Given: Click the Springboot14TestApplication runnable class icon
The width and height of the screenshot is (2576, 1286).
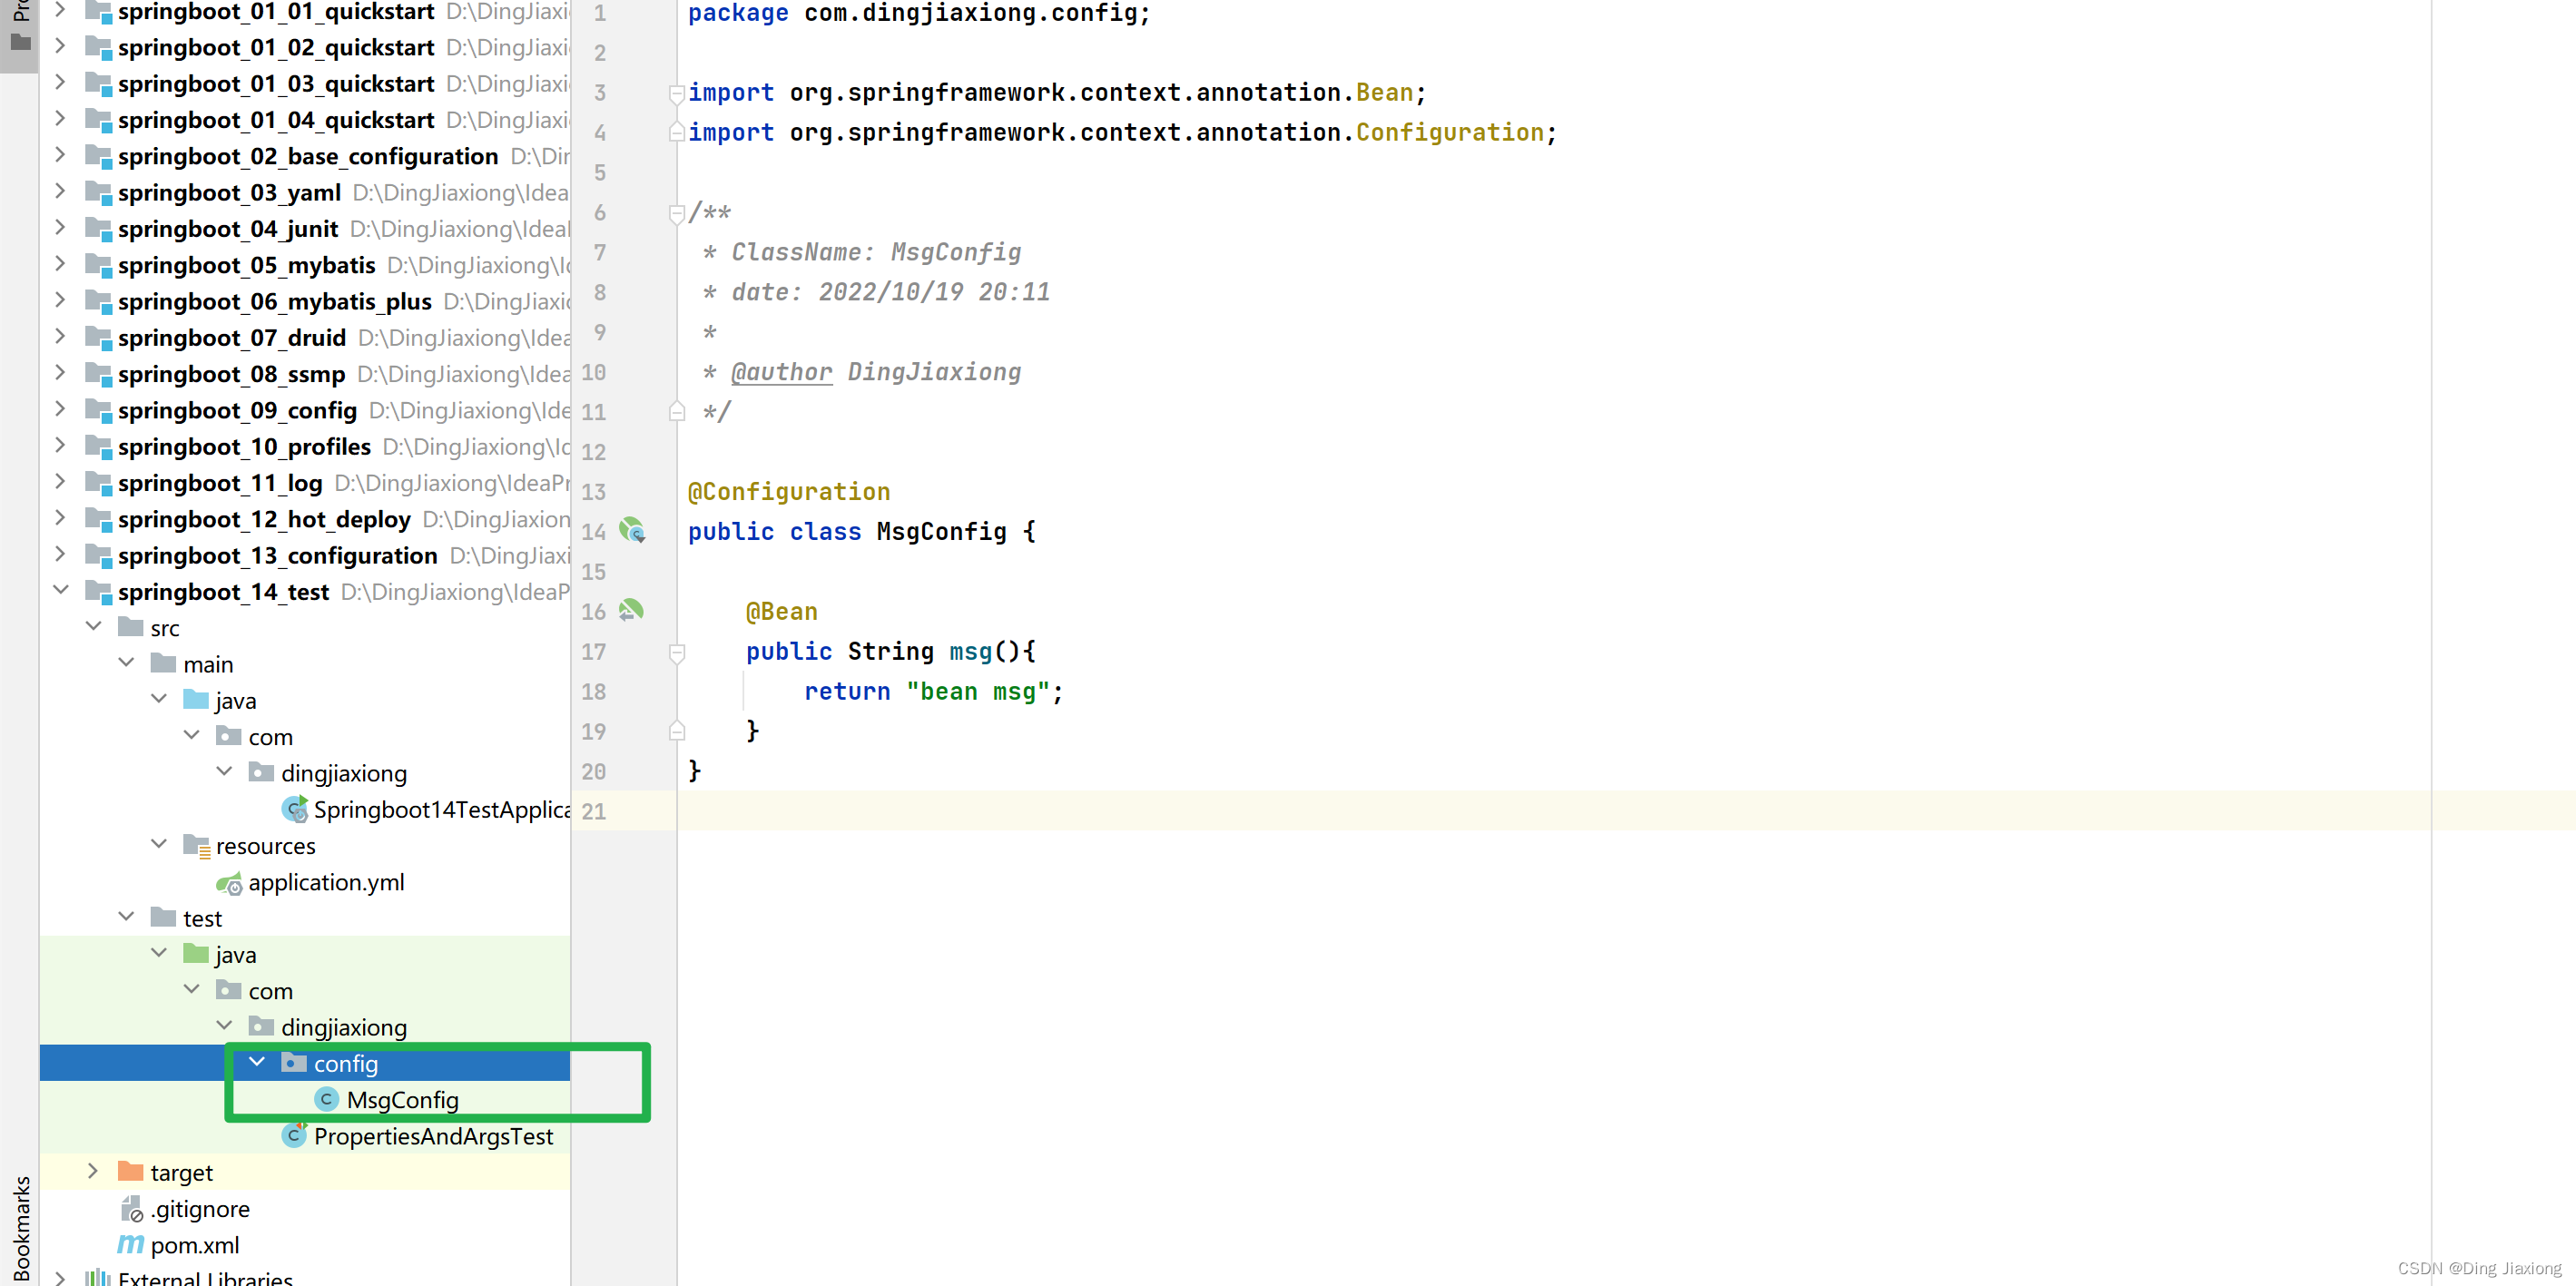Looking at the screenshot, I should point(295,809).
